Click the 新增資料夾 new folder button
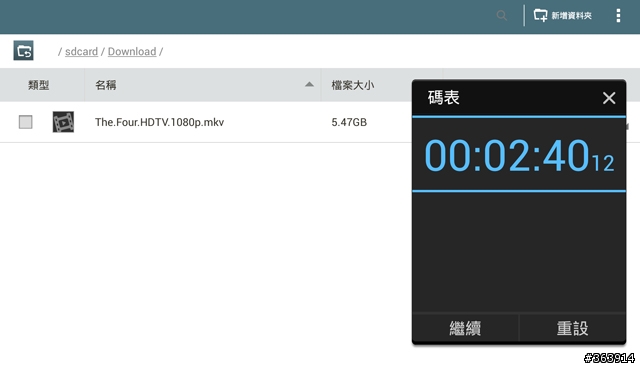Image resolution: width=640 pixels, height=366 pixels. click(x=562, y=16)
